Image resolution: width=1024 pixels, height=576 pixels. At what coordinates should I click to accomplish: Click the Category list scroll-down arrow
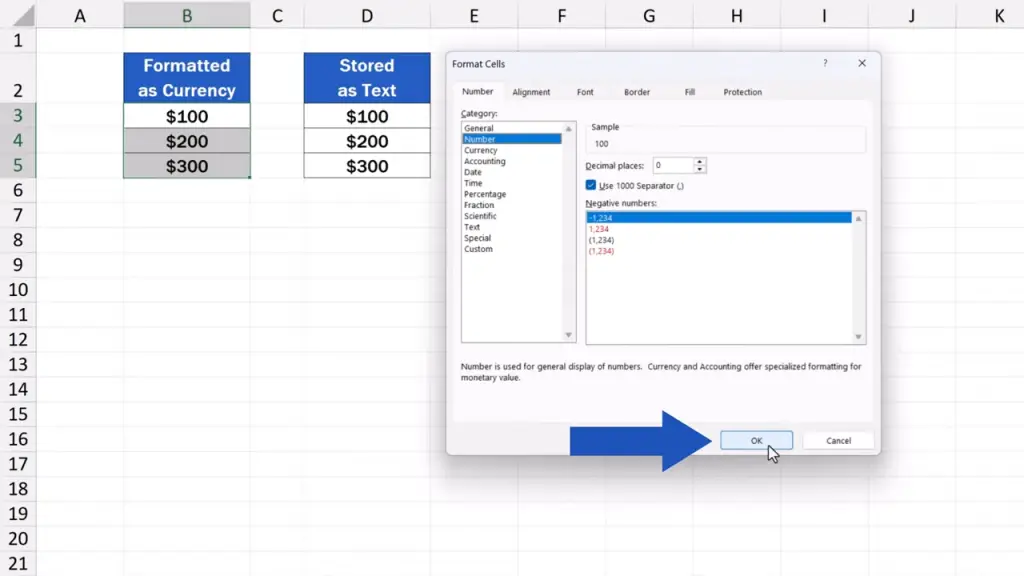point(569,336)
